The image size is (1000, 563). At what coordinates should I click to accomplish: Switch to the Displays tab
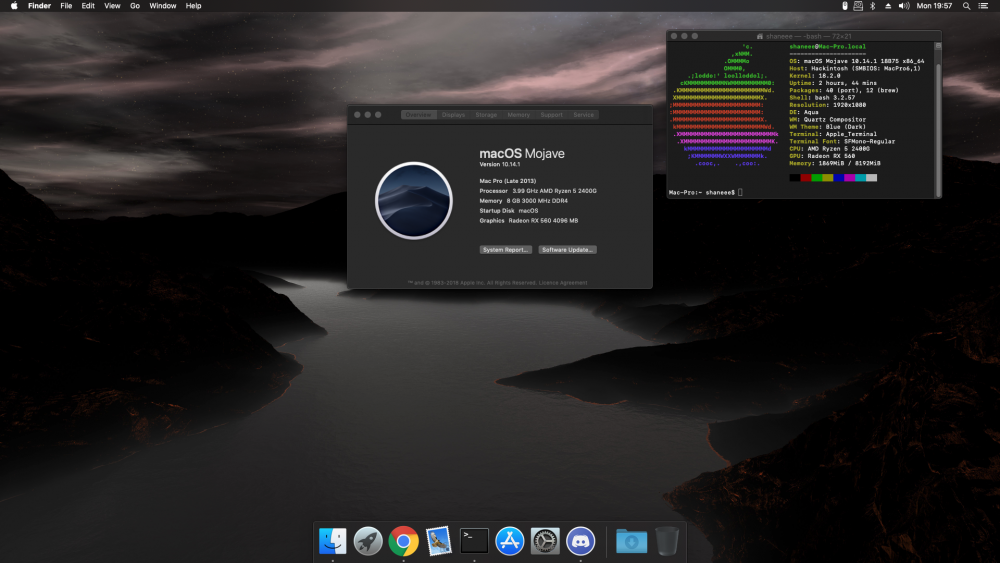tap(453, 115)
